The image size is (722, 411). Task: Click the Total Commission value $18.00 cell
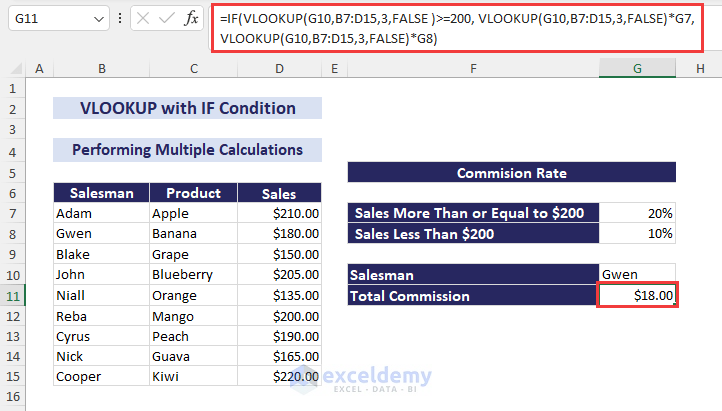click(x=637, y=296)
